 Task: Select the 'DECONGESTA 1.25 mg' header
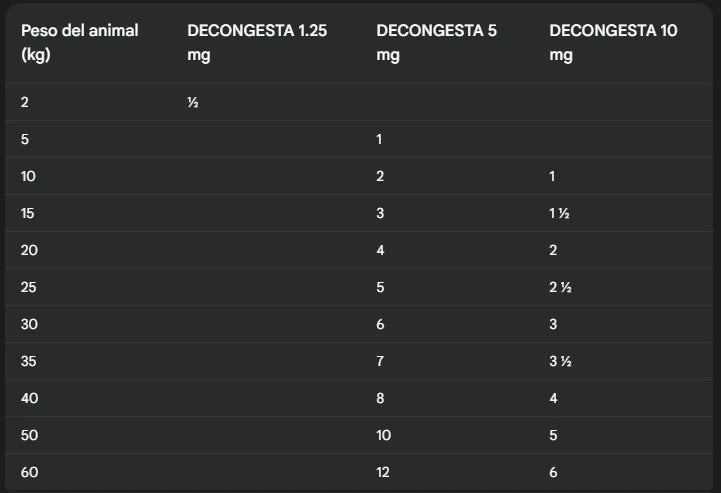[x=257, y=42]
